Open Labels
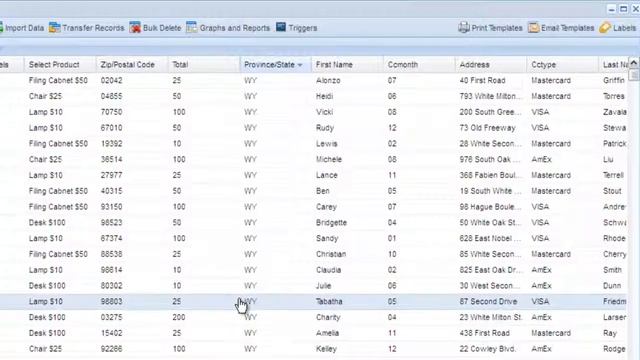 pos(624,28)
